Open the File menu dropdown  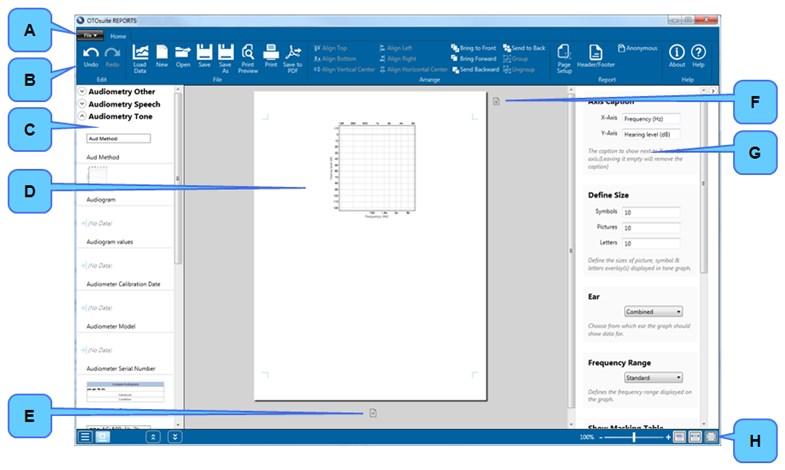90,36
